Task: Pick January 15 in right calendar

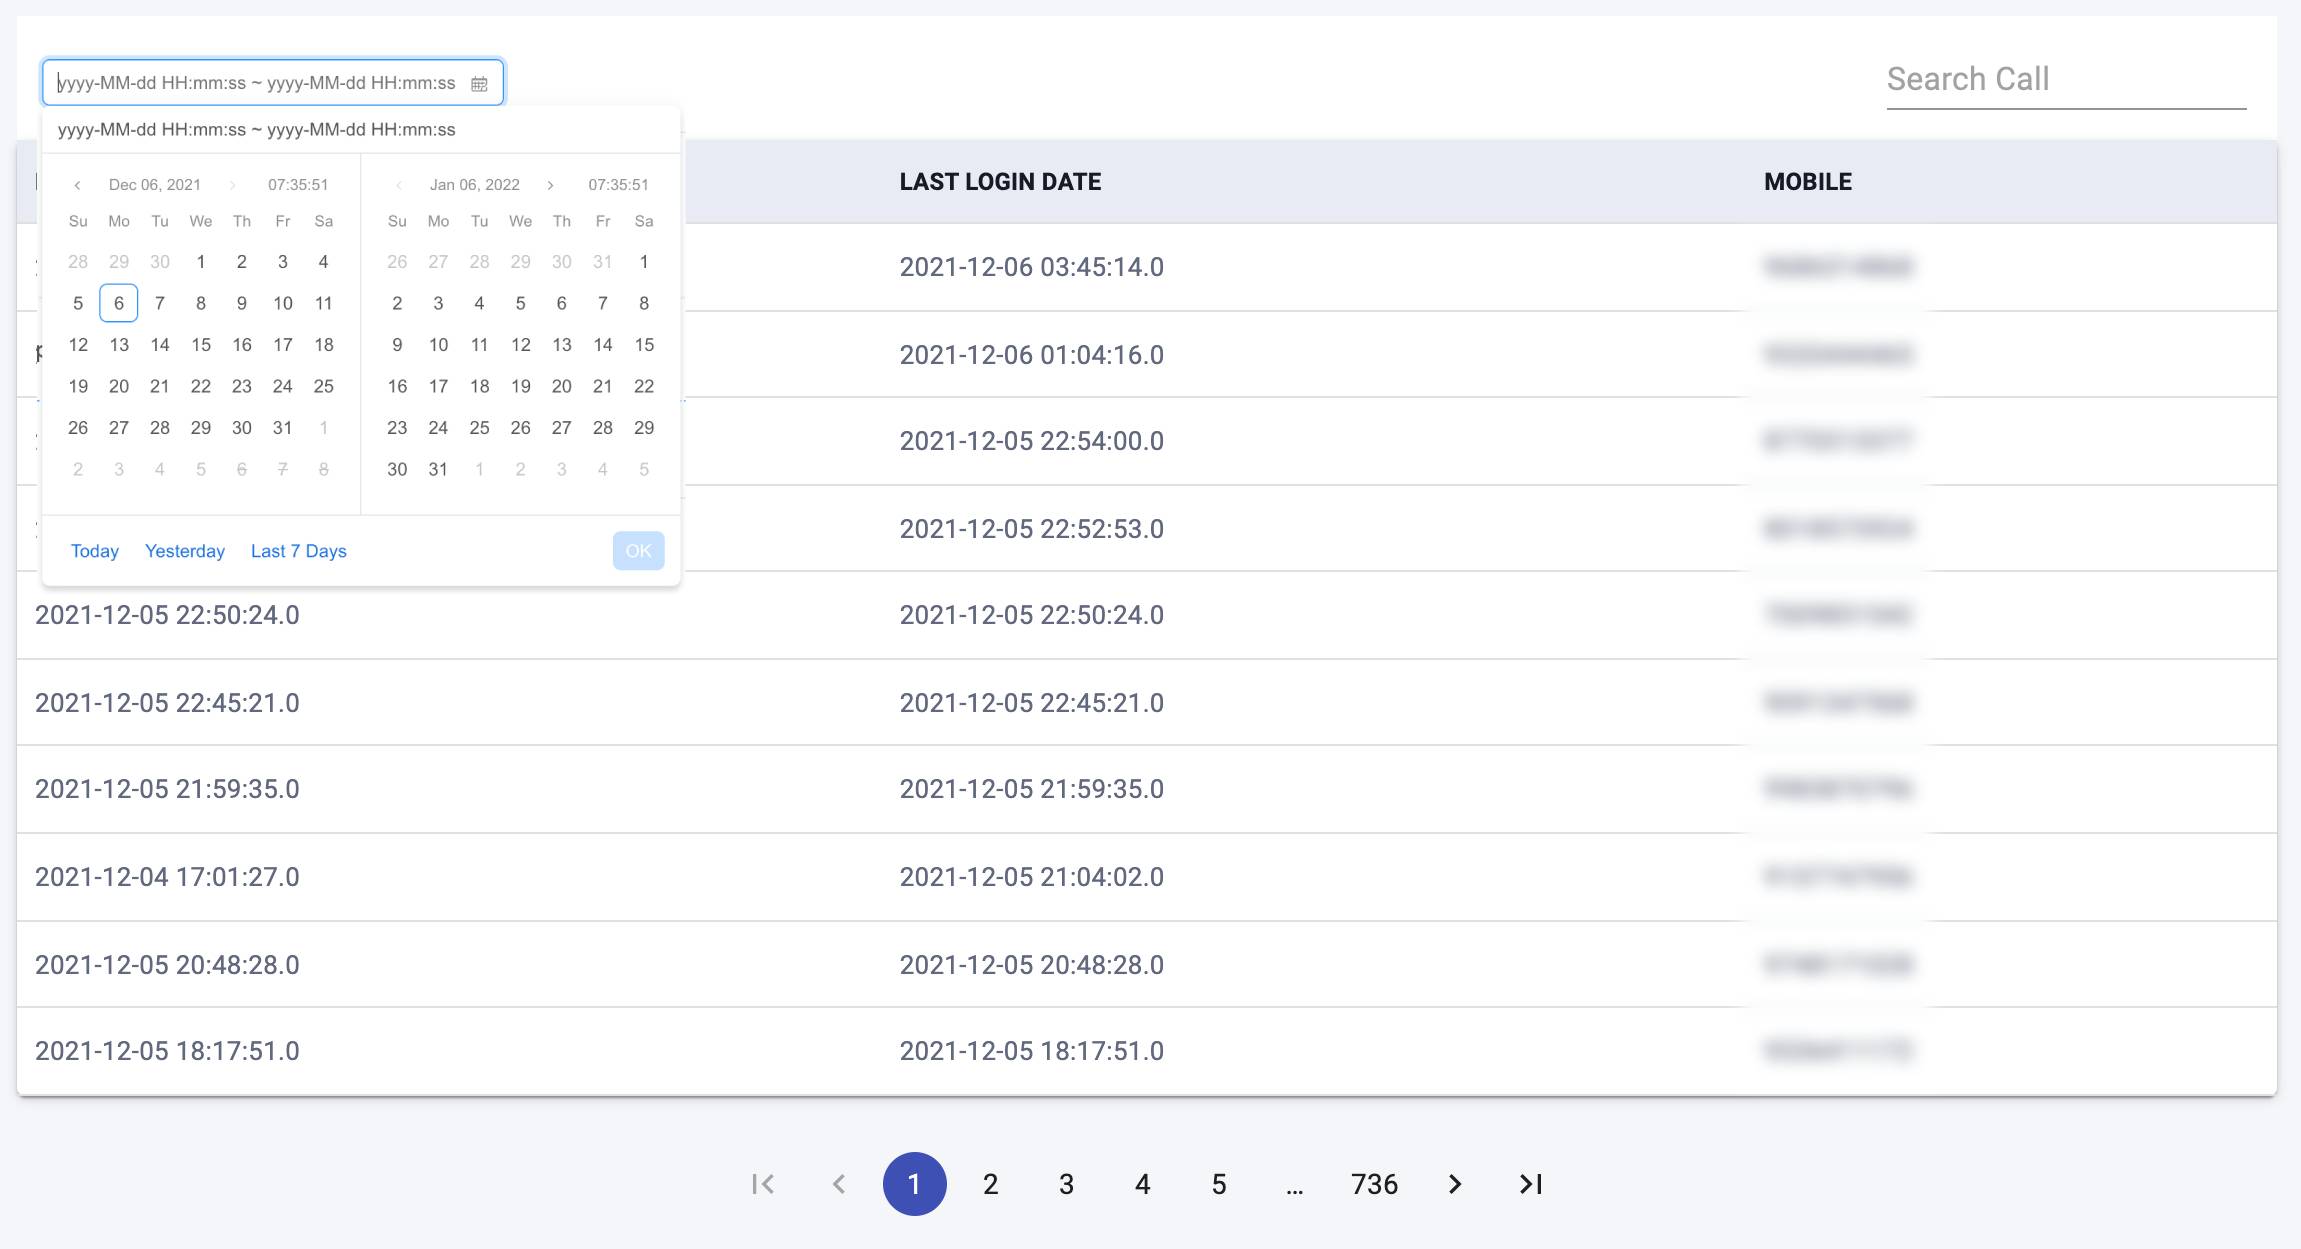Action: [644, 345]
